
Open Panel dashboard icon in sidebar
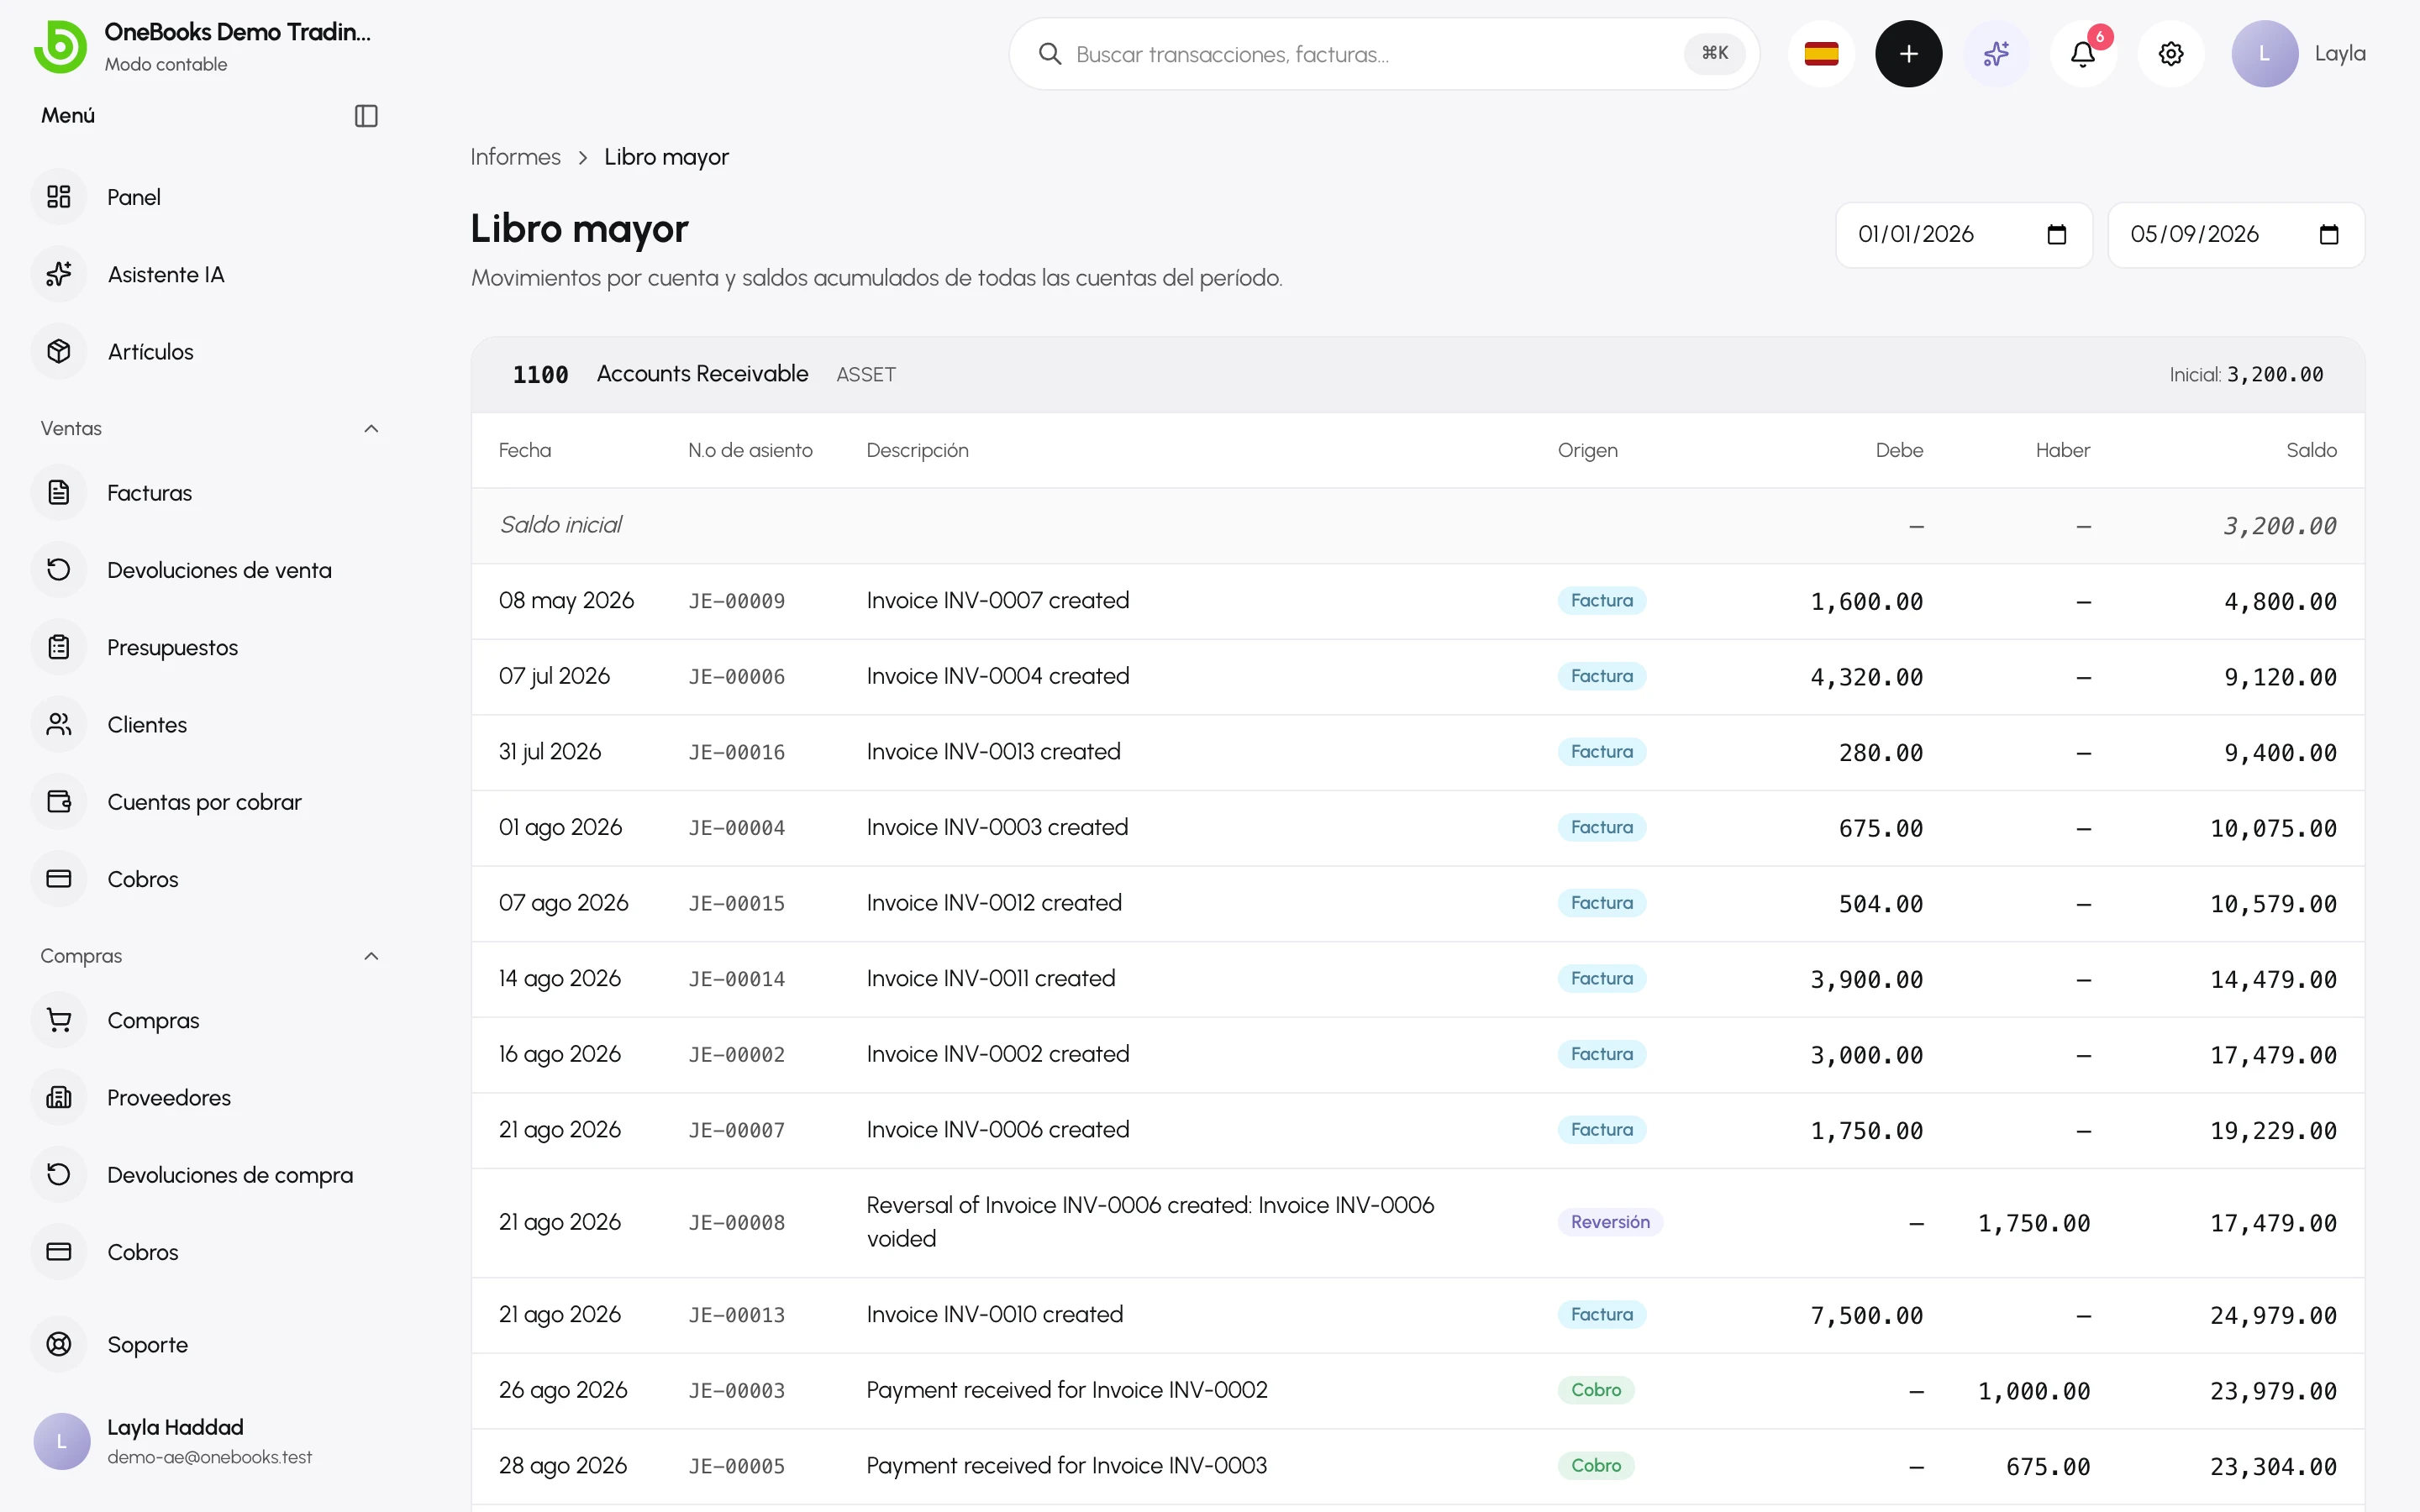tap(59, 197)
